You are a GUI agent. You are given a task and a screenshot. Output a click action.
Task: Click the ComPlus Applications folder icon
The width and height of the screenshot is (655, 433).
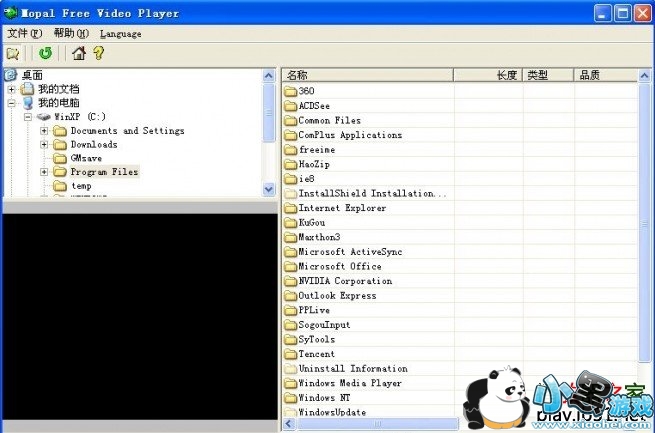pyautogui.click(x=290, y=135)
